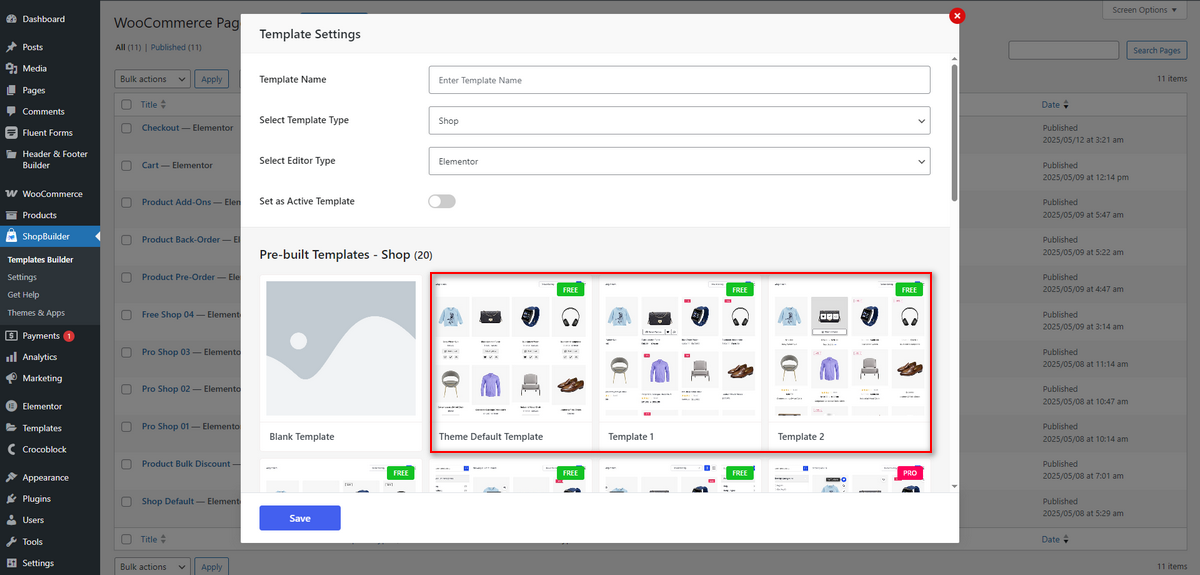Open Get Help submenu item

(x=23, y=295)
